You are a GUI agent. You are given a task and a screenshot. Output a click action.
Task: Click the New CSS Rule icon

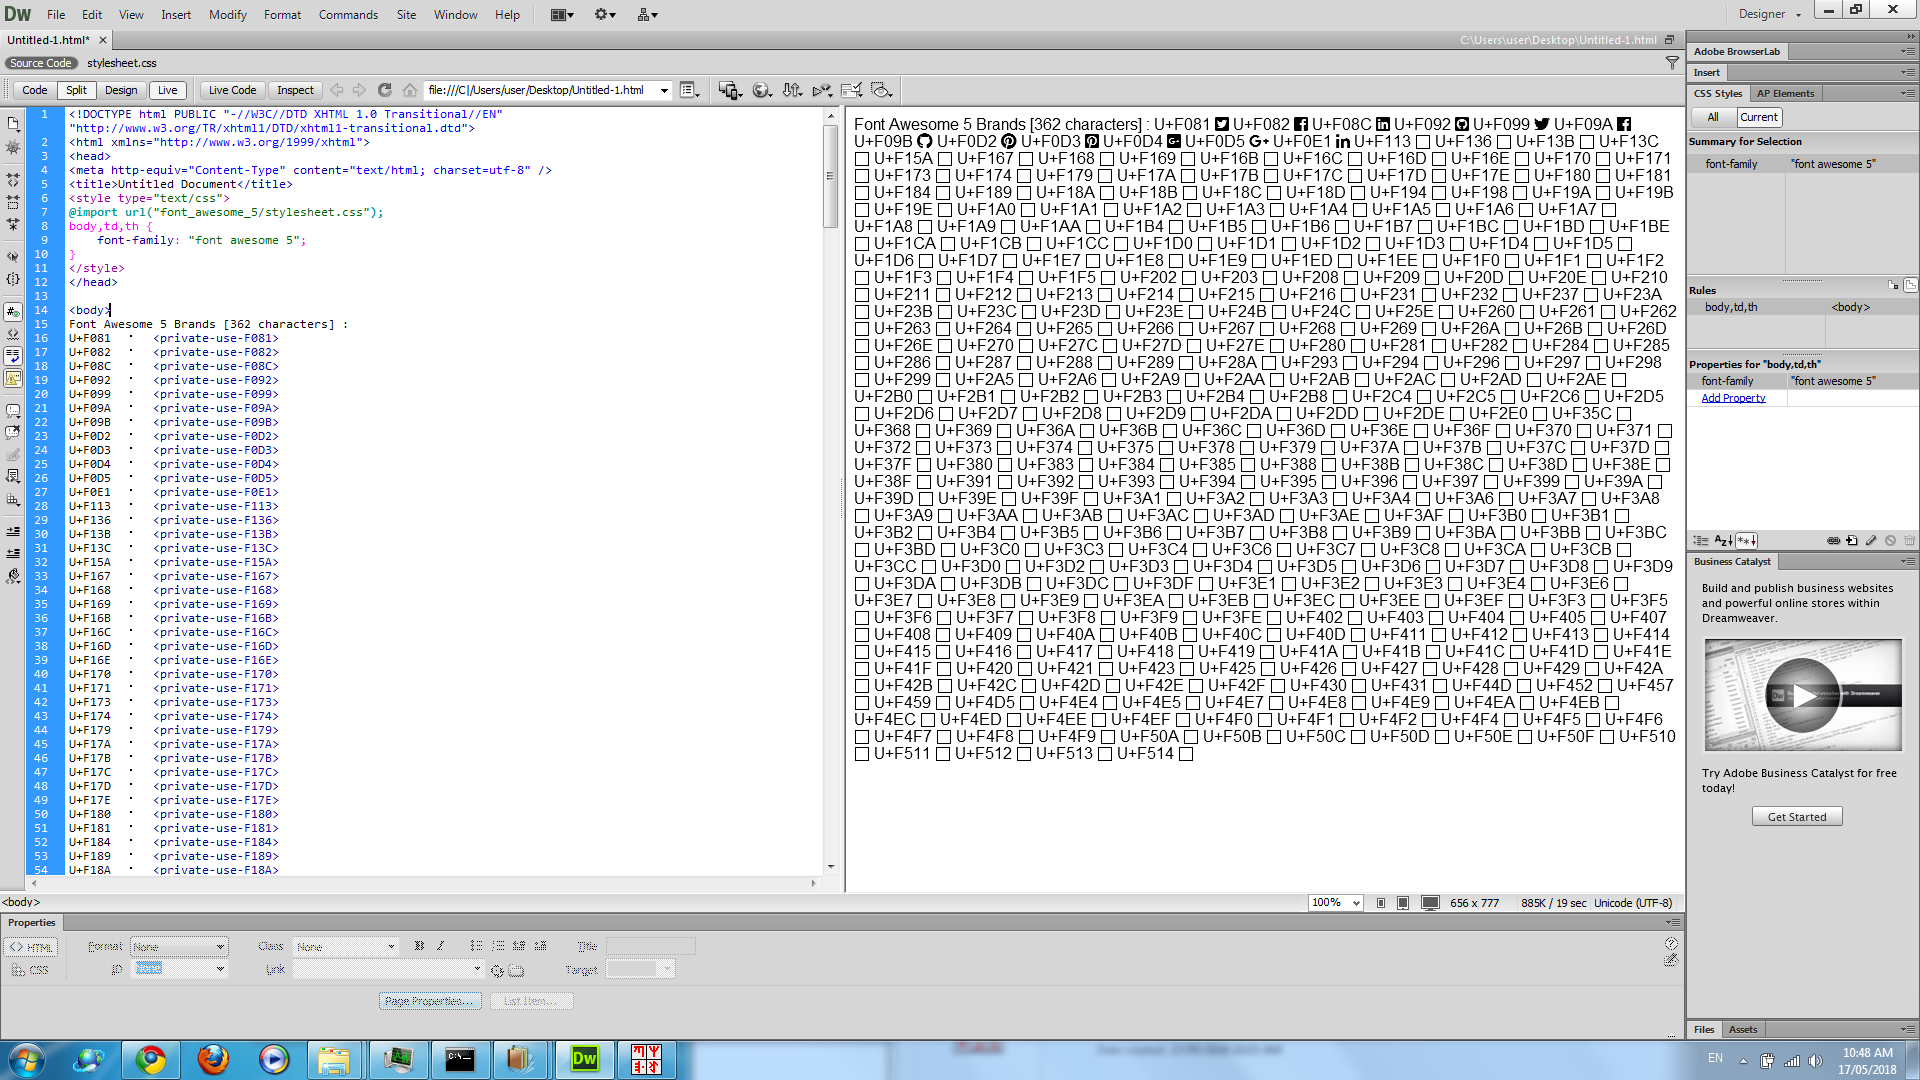click(1852, 540)
